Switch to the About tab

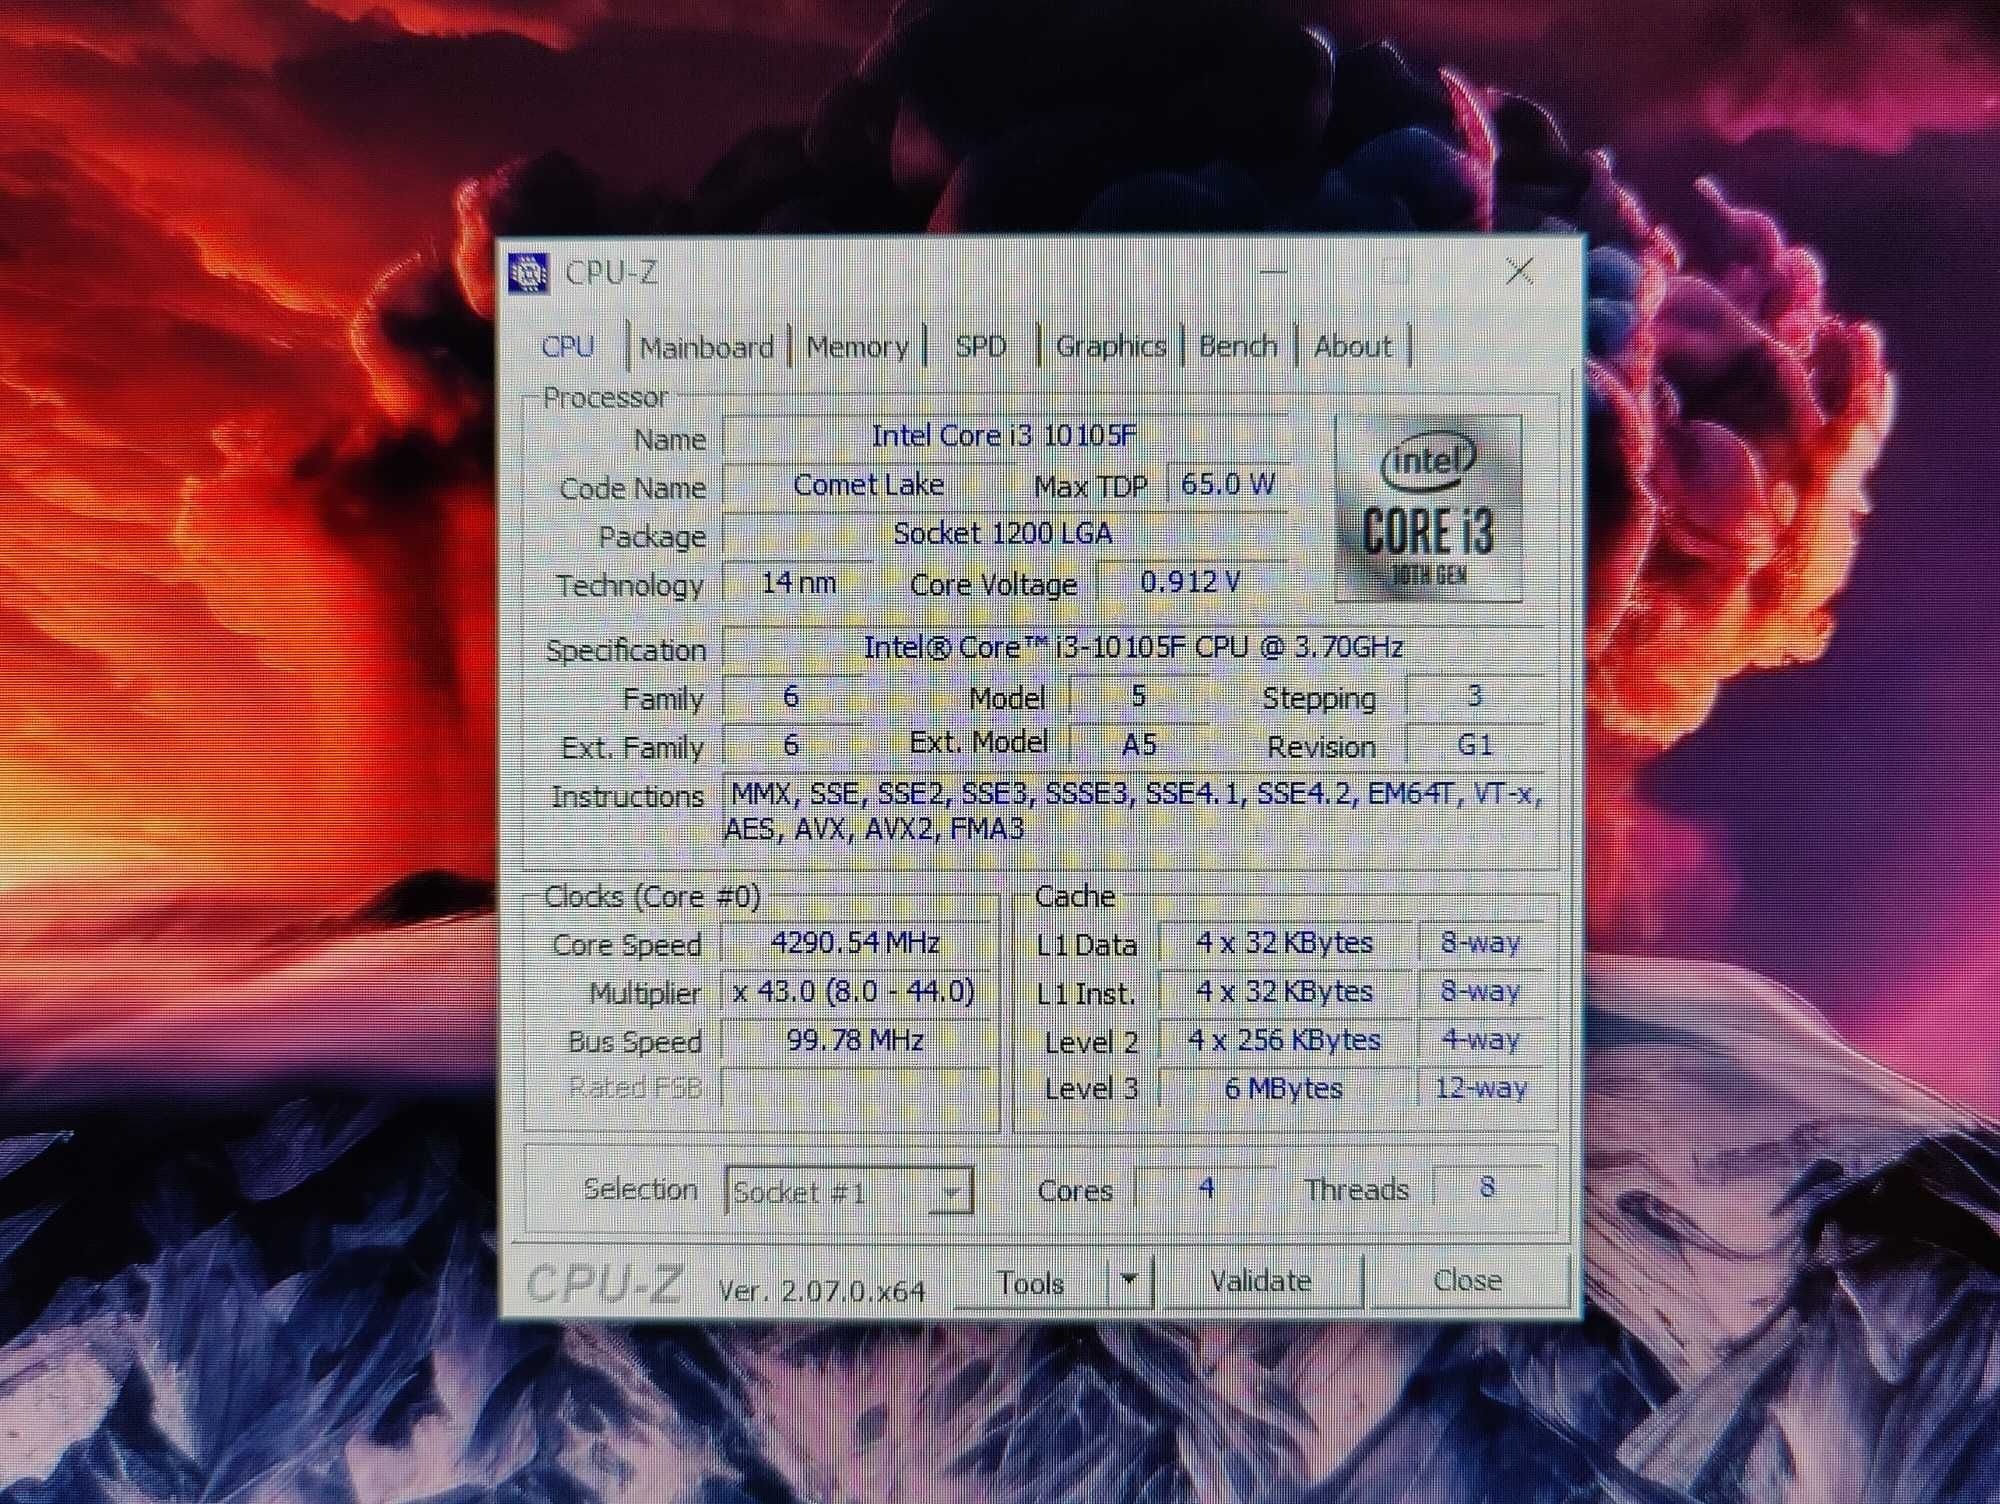point(1352,346)
